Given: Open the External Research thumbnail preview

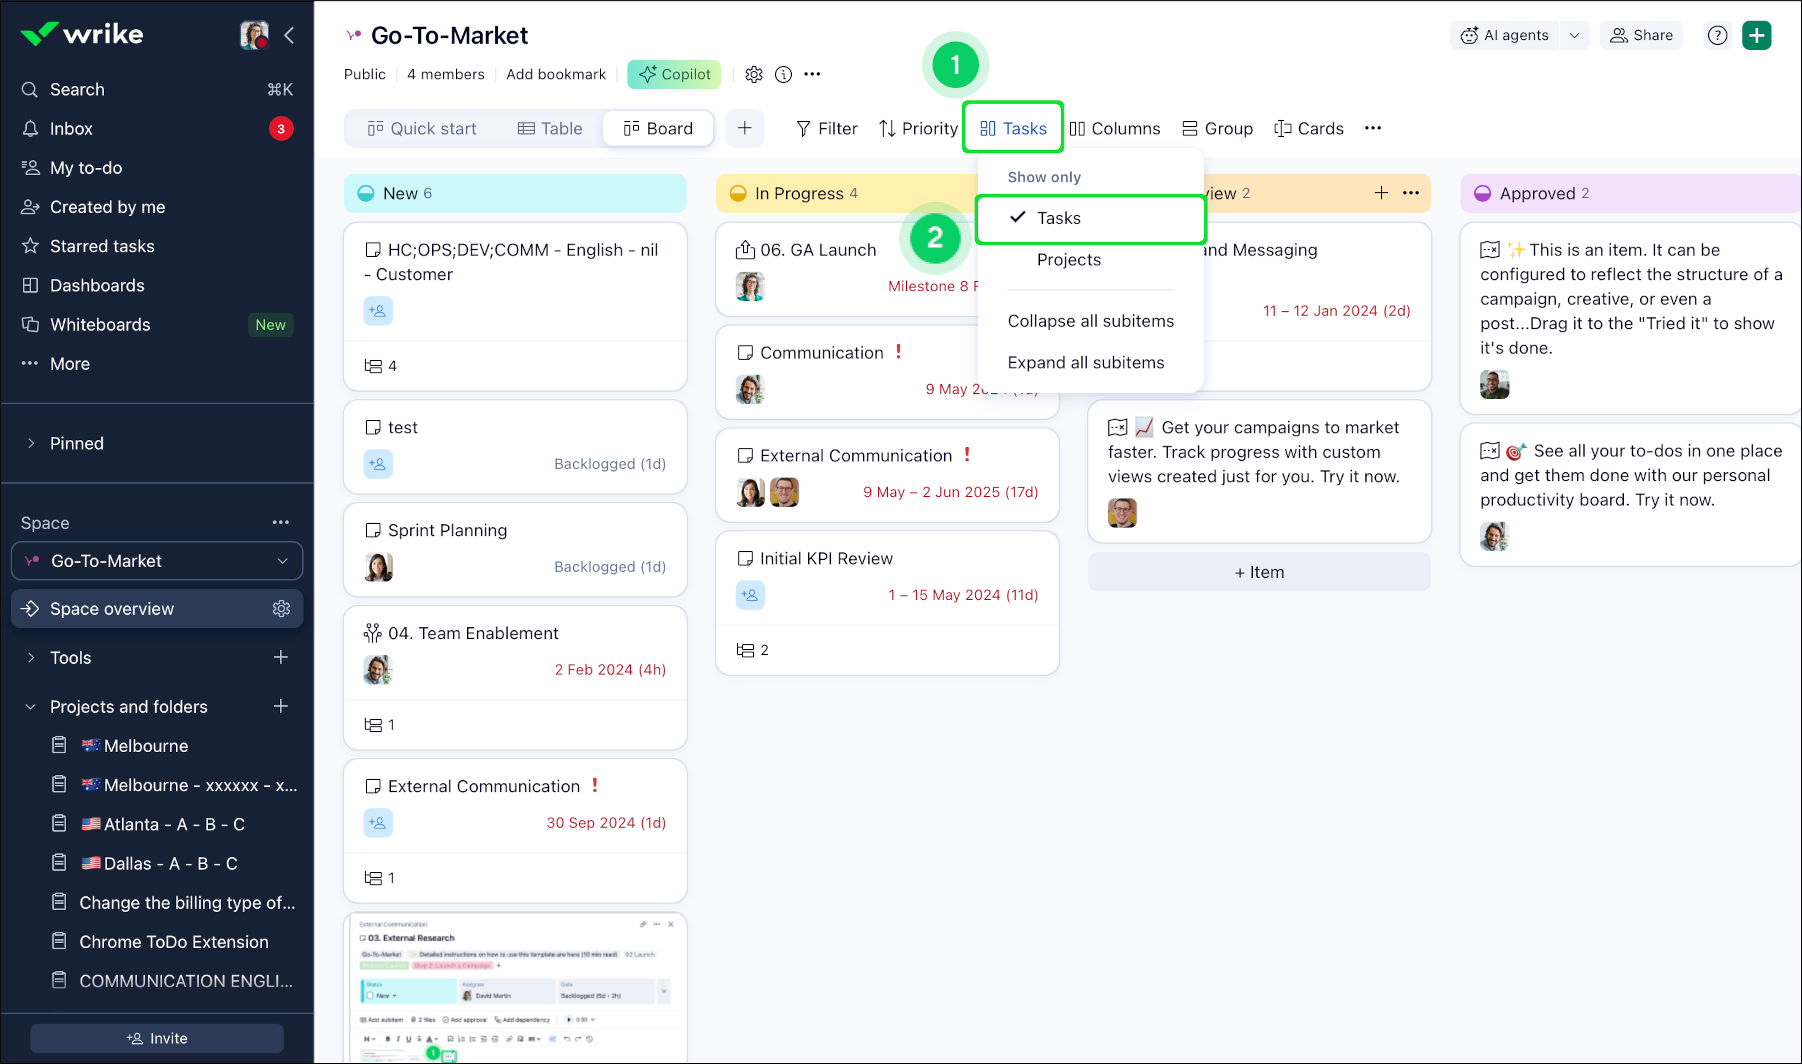Looking at the screenshot, I should tap(515, 988).
